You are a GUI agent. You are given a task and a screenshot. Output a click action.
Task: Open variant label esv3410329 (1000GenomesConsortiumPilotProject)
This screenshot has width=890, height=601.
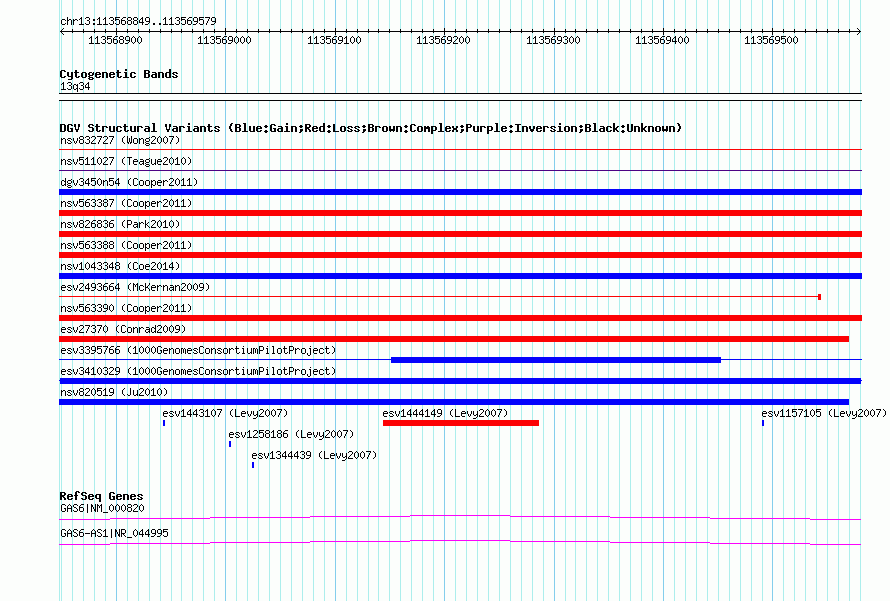click(x=198, y=371)
